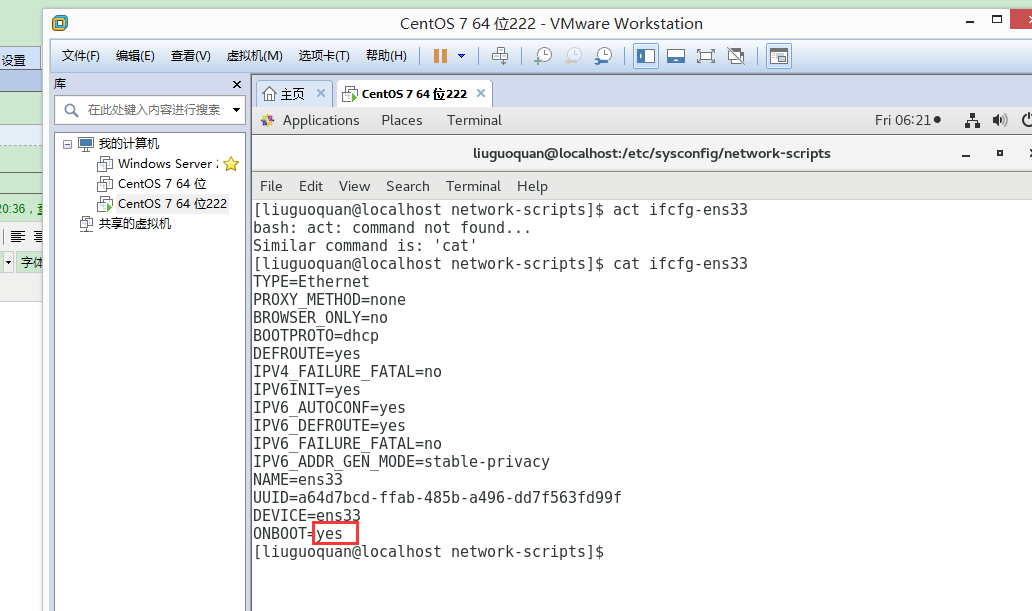Toggle the thumbnail bar view
1032x611 pixels.
(676, 56)
